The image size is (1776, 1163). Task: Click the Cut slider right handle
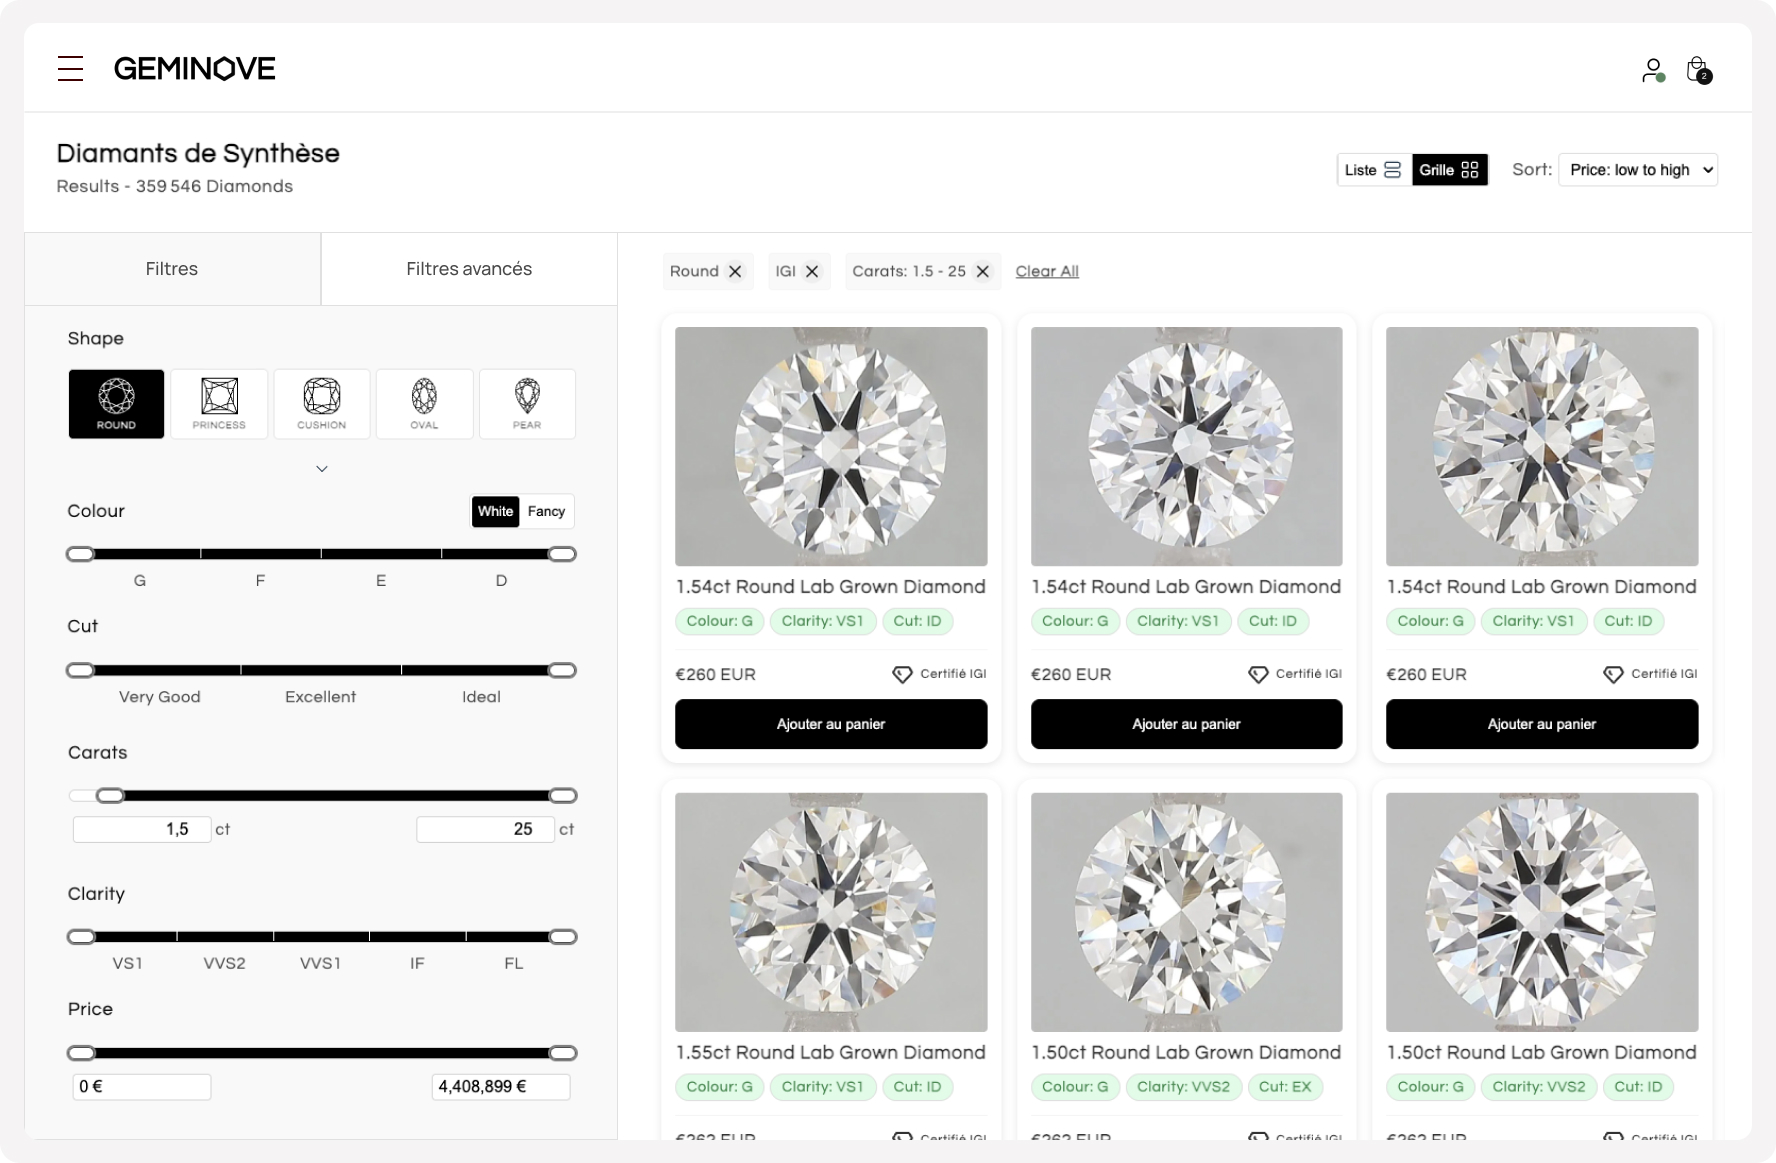click(x=563, y=670)
